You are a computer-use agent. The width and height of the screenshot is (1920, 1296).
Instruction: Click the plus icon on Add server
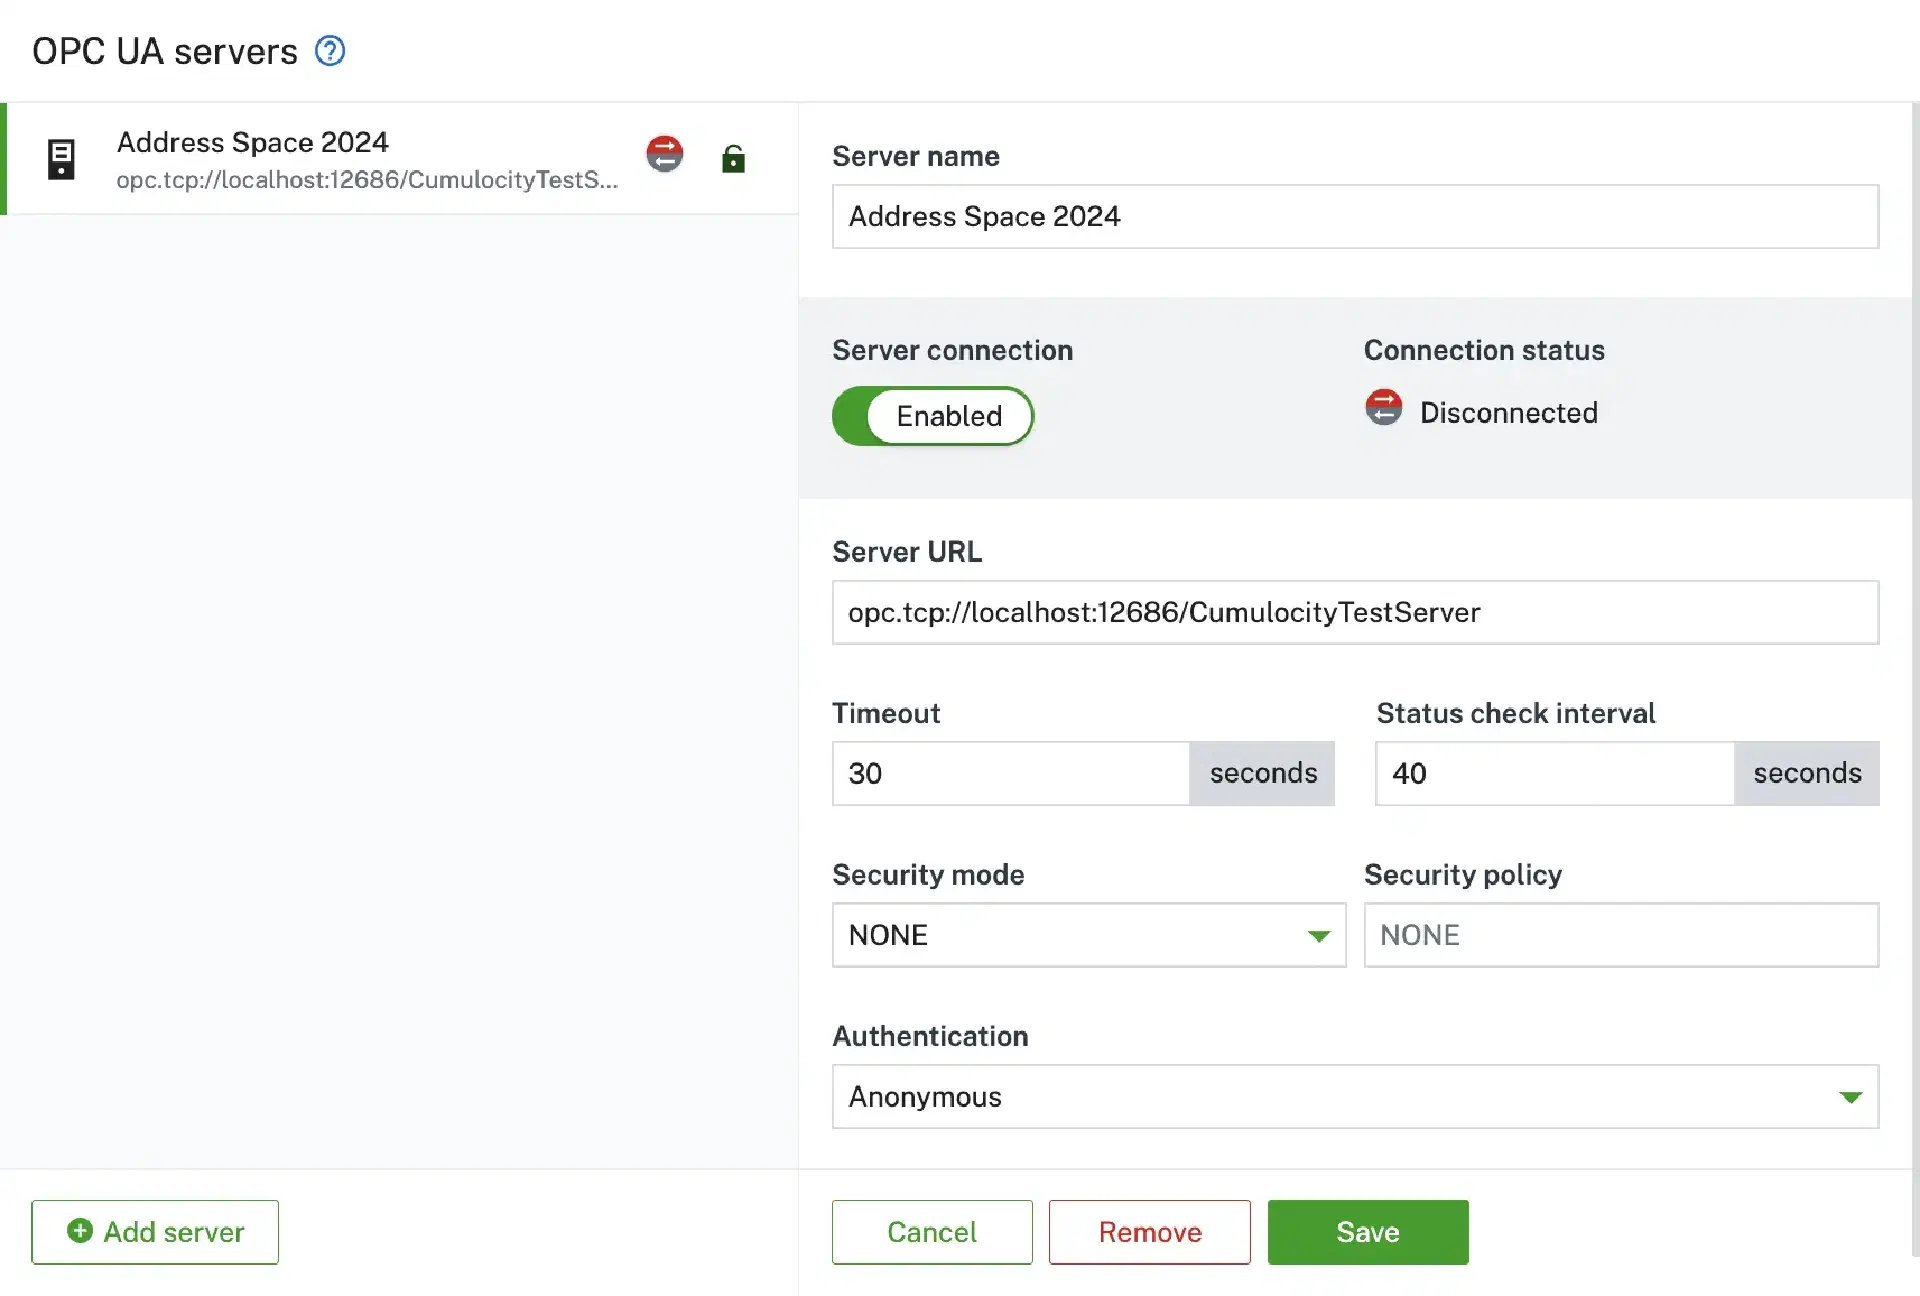click(80, 1231)
